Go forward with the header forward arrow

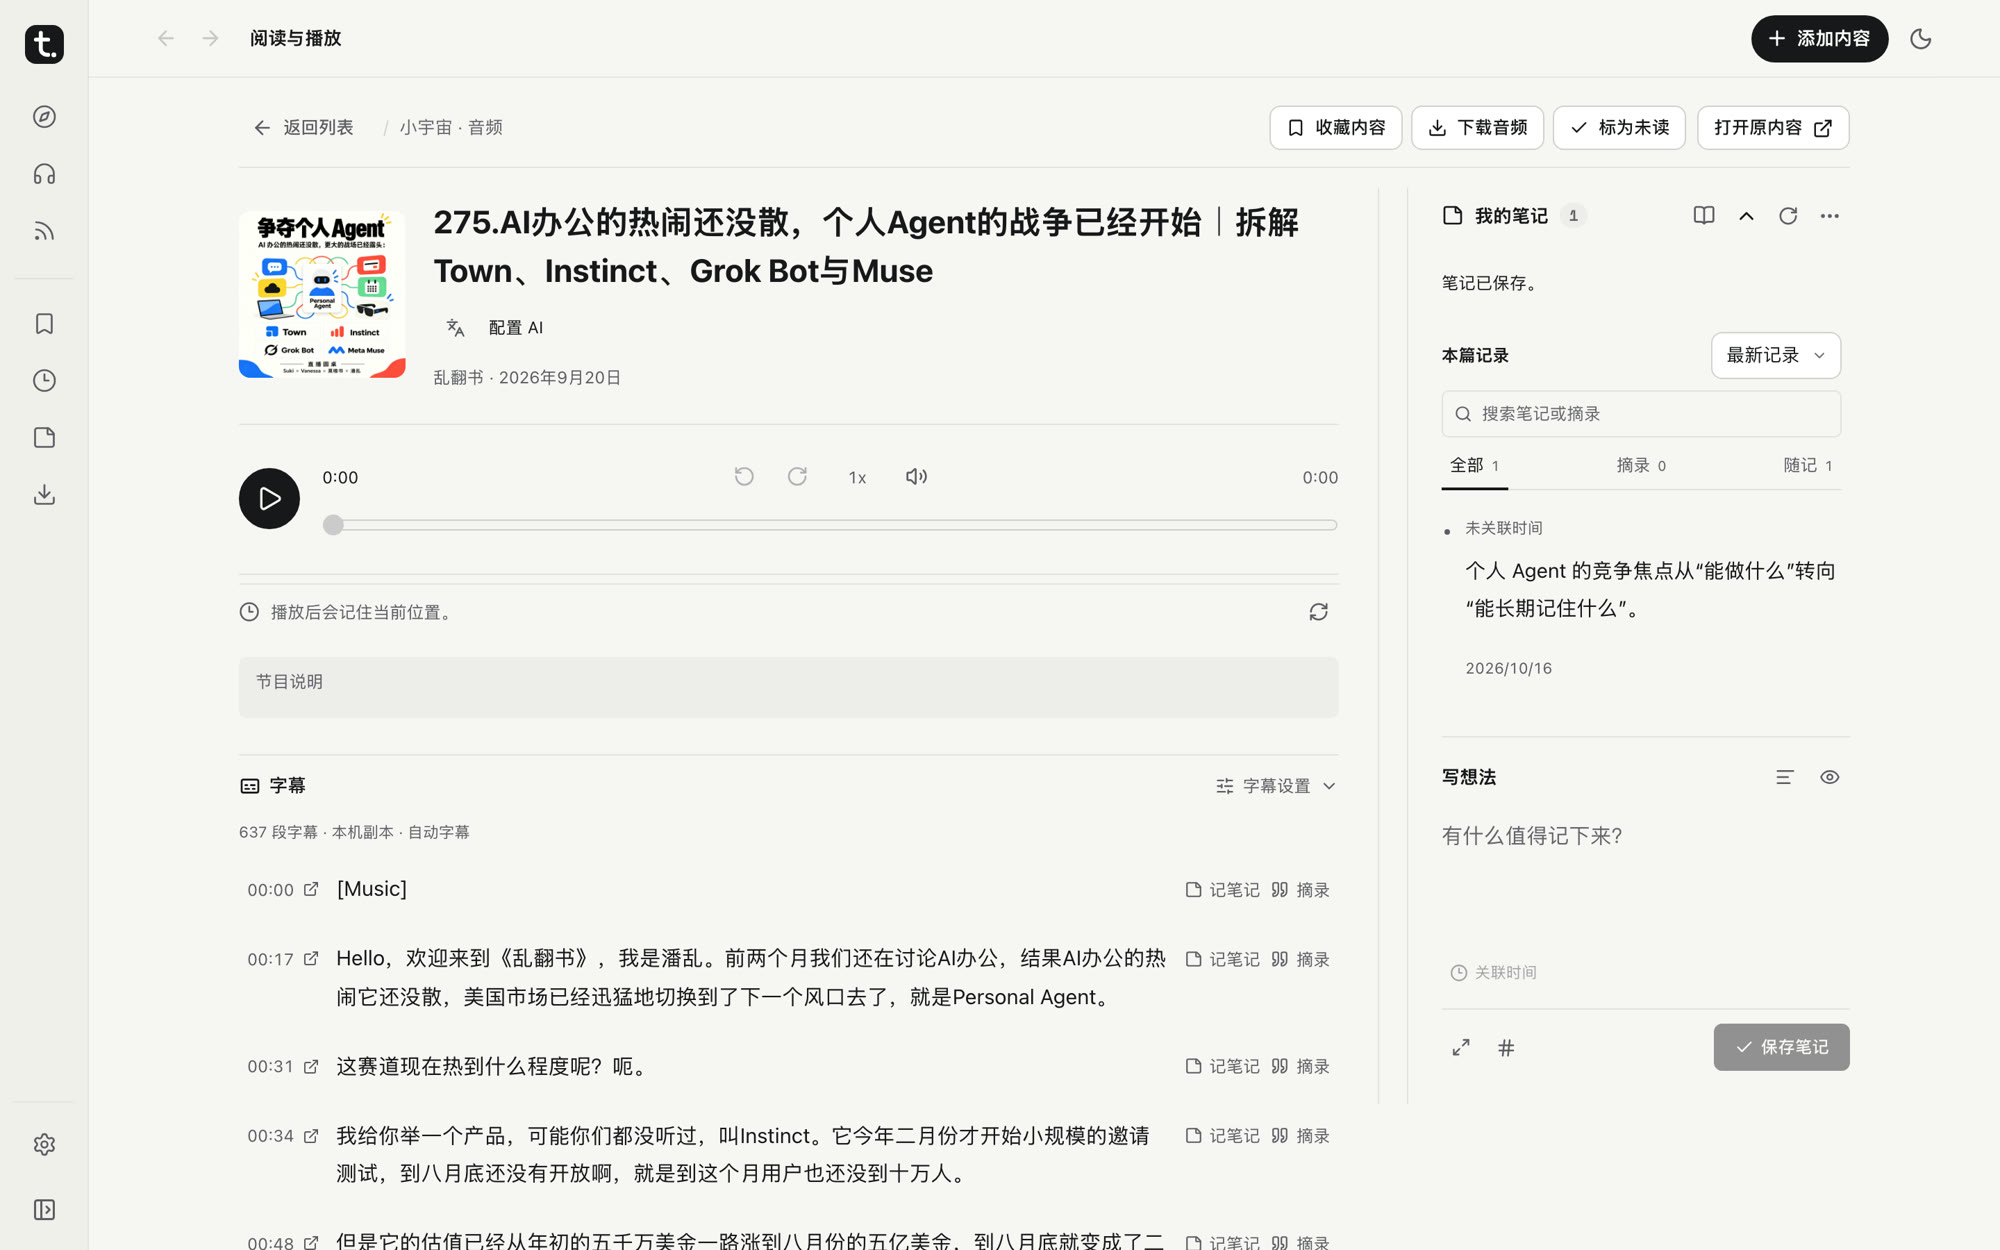(210, 38)
